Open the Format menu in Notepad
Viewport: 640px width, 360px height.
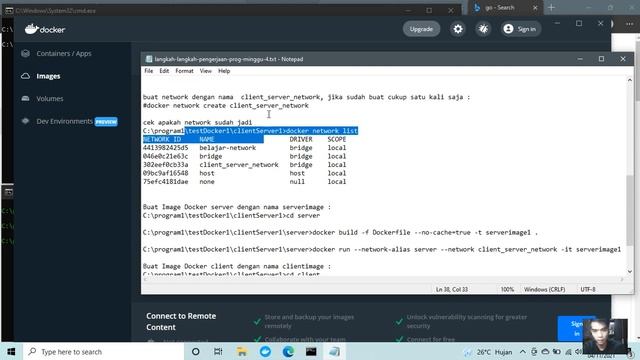tap(184, 71)
